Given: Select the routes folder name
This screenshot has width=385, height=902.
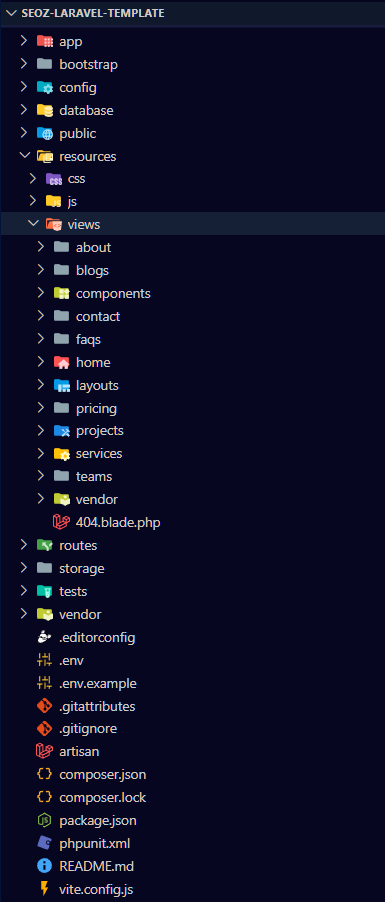Looking at the screenshot, I should tap(78, 545).
